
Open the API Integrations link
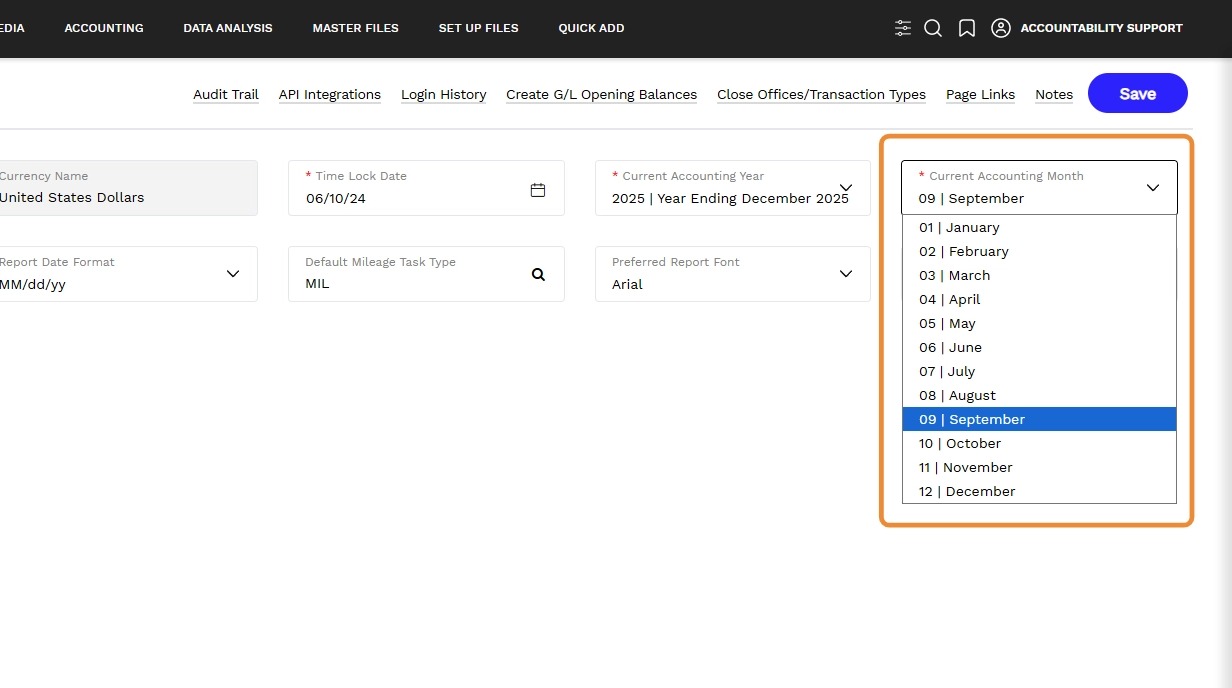[330, 94]
